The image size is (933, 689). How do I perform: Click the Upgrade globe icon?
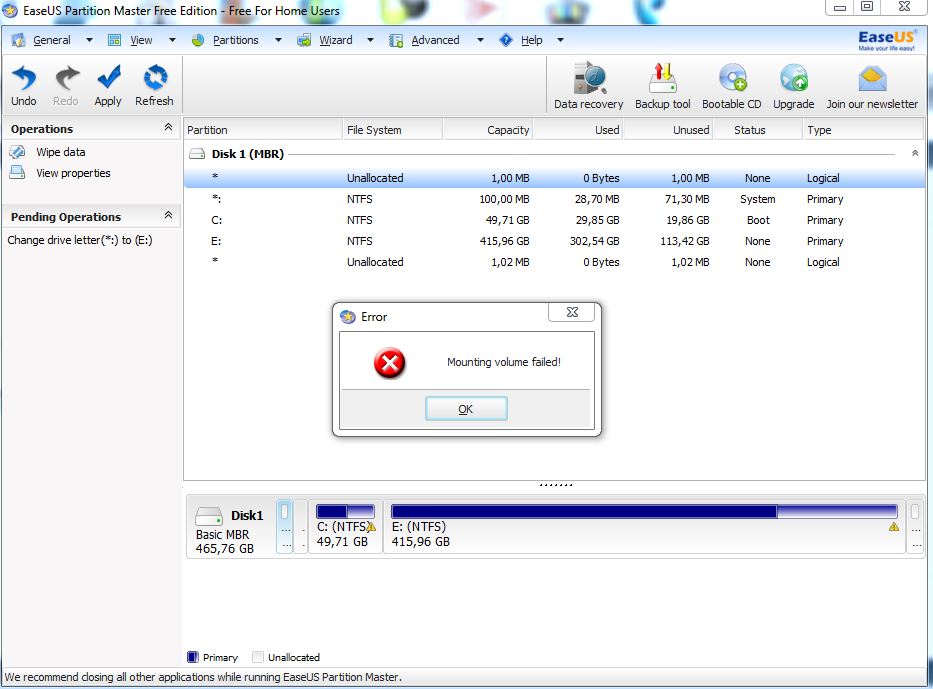pos(793,79)
